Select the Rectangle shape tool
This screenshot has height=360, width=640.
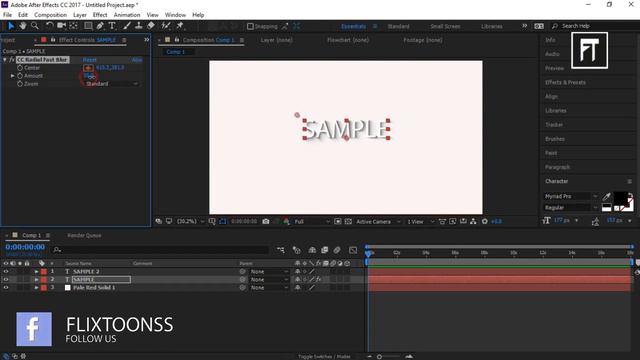point(88,26)
